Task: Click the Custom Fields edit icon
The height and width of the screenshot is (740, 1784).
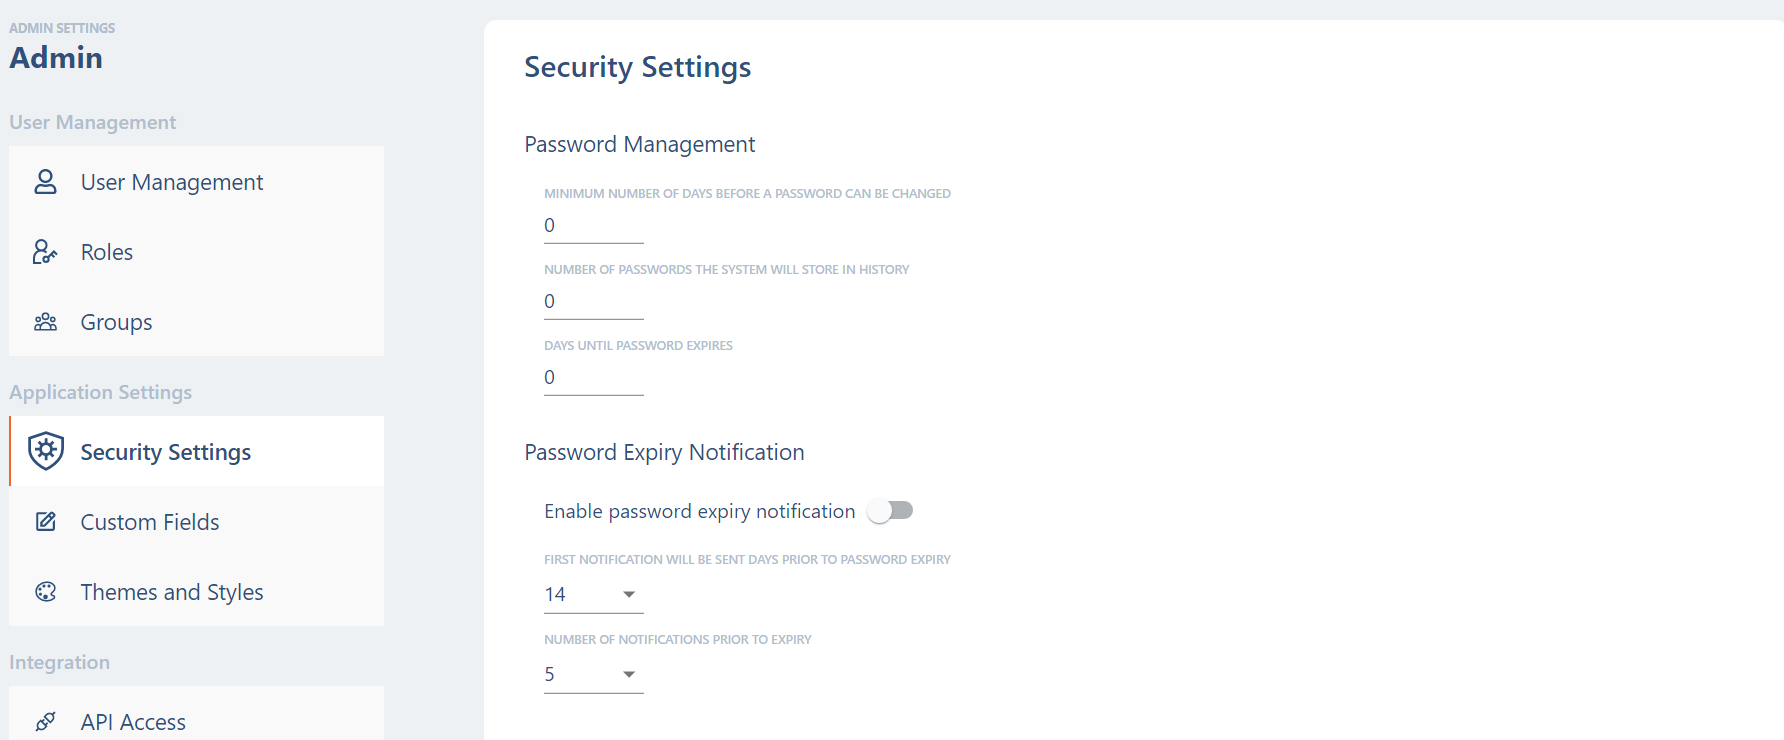Action: (x=46, y=521)
